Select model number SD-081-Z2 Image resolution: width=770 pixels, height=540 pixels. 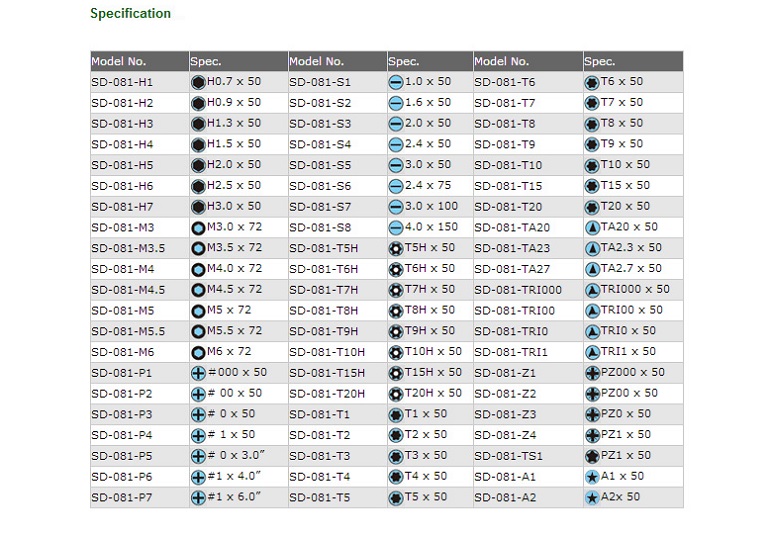click(x=505, y=394)
